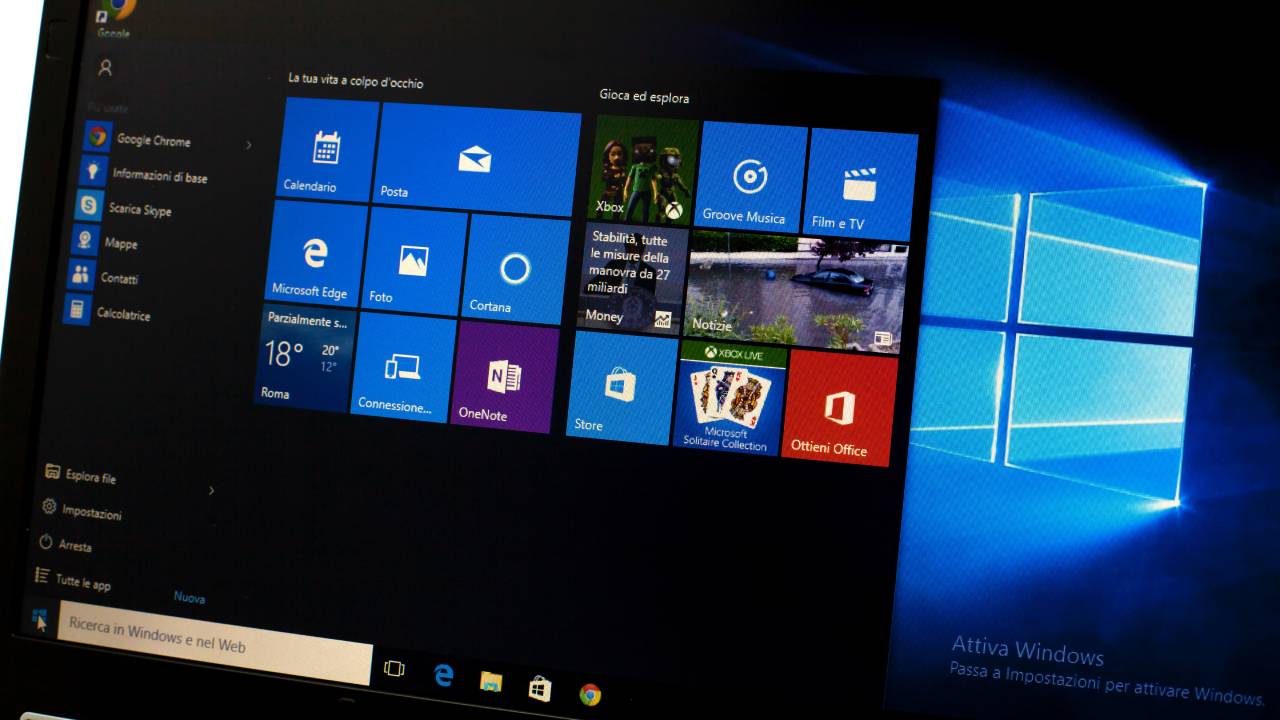Open the Roma weather tile

(x=305, y=358)
